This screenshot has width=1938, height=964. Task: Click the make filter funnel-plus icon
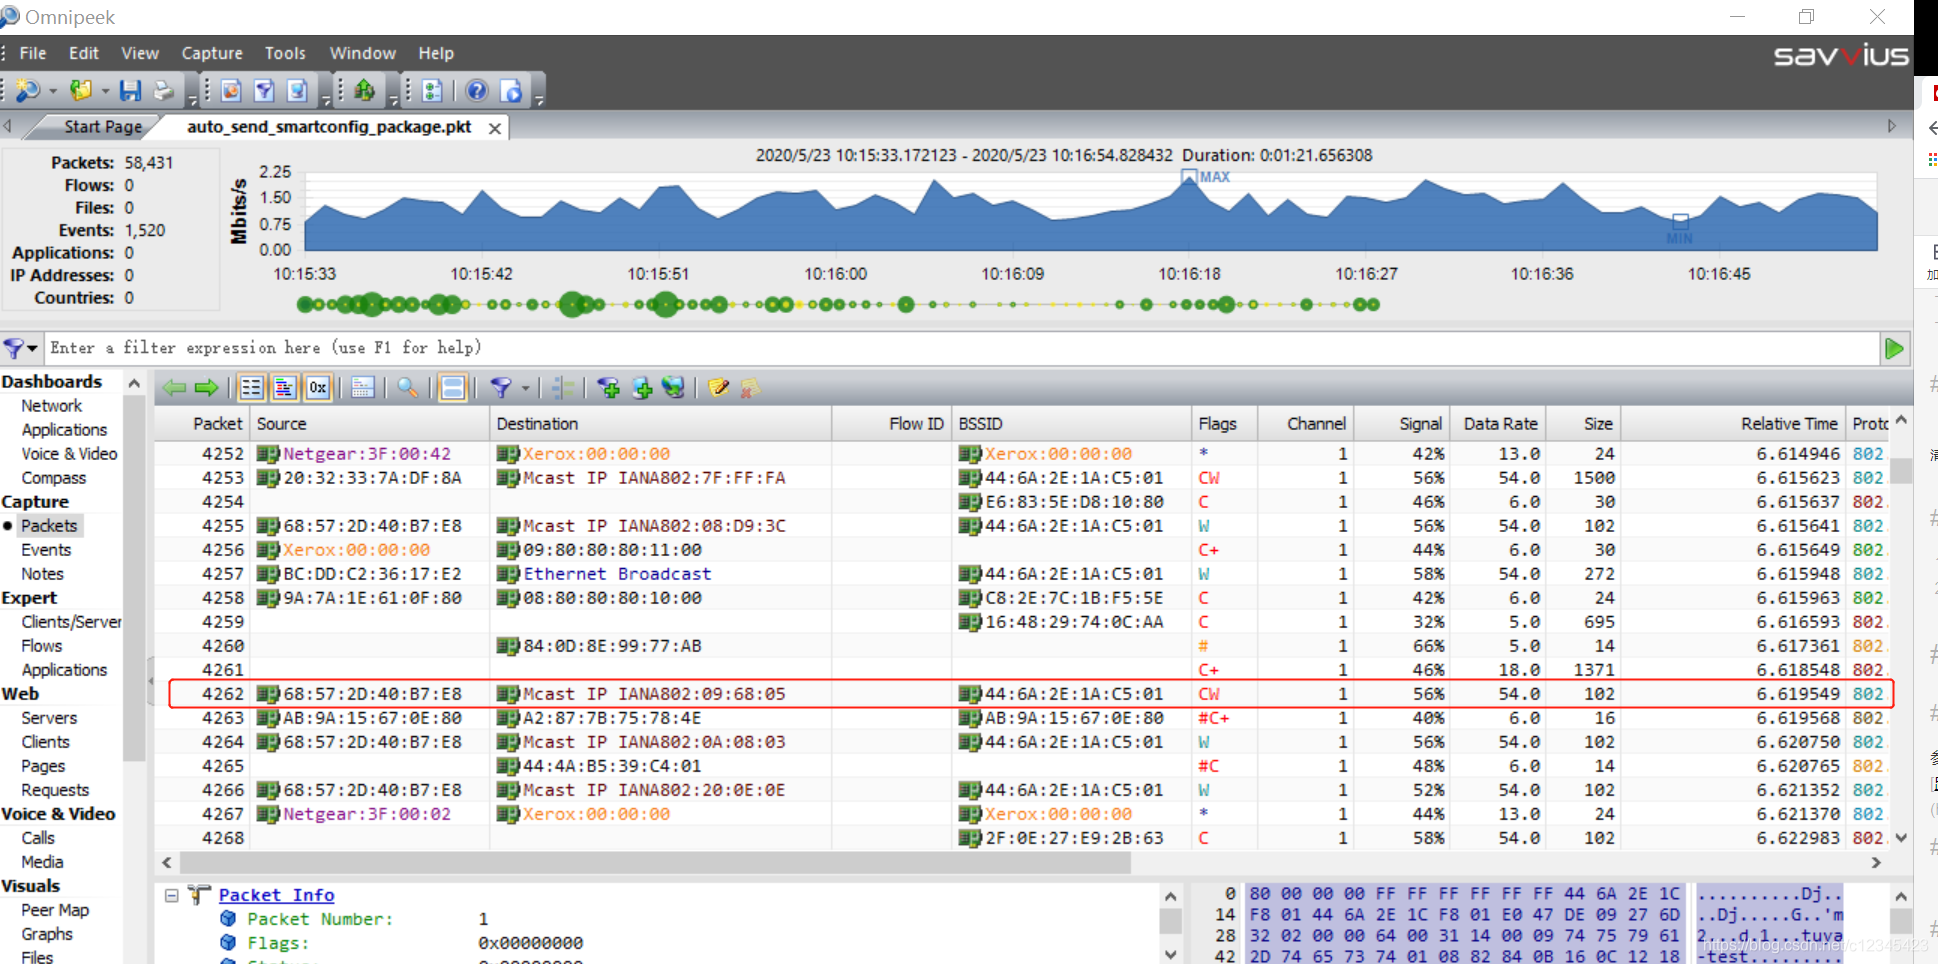[608, 388]
